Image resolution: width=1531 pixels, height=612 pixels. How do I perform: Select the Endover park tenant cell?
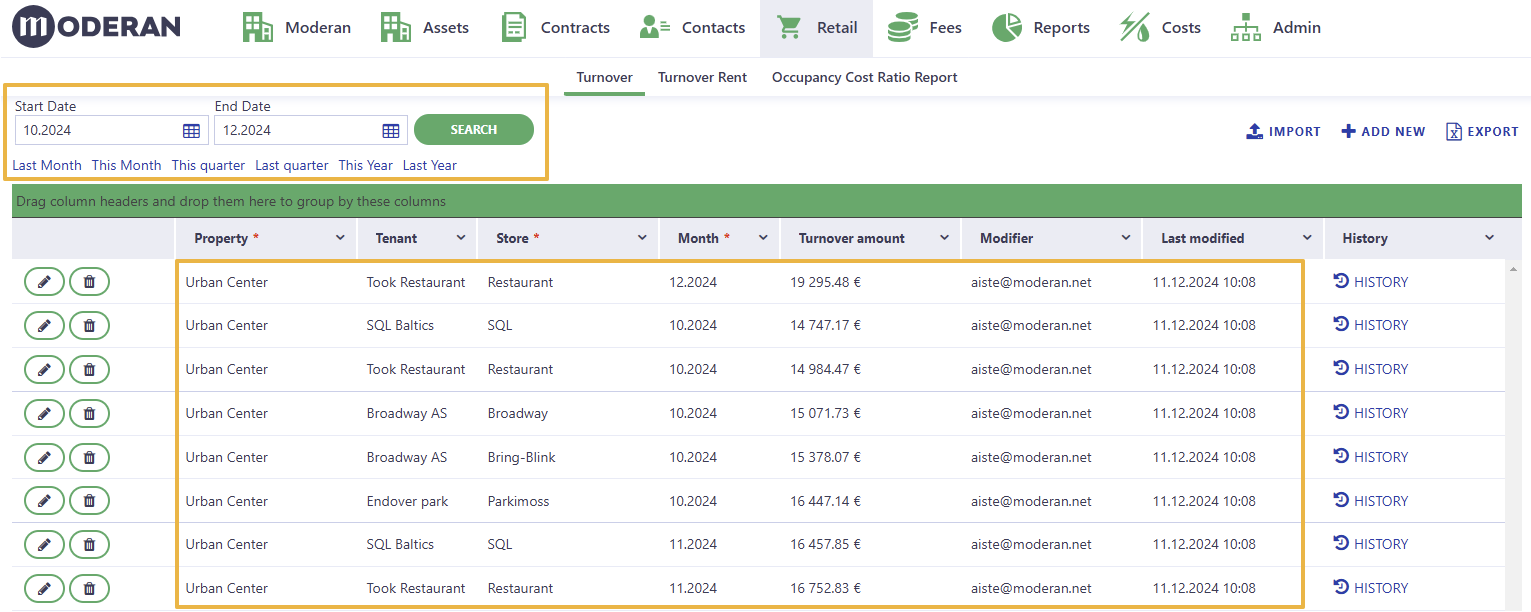click(407, 501)
